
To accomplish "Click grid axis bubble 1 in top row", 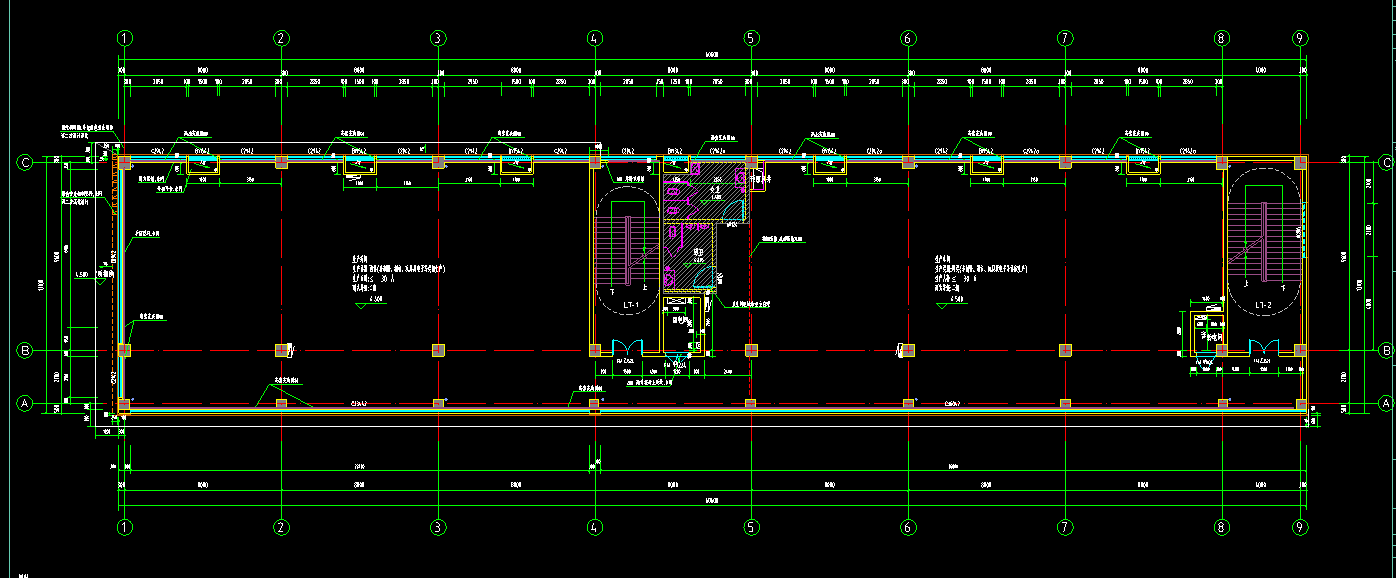I will coord(125,38).
